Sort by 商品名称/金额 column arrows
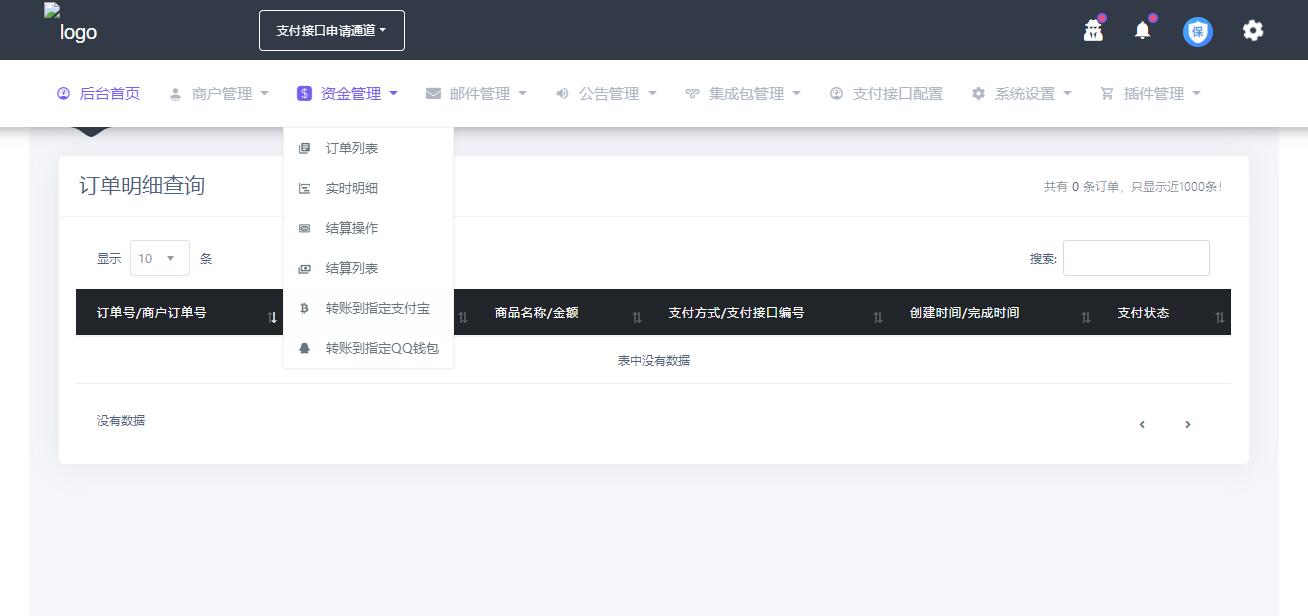This screenshot has height=616, width=1308. pos(636,317)
